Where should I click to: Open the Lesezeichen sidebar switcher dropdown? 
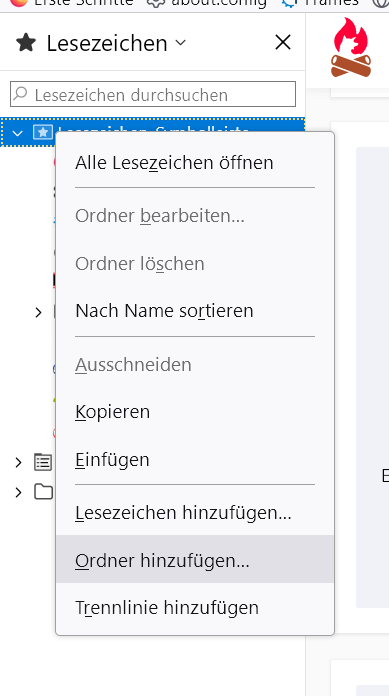point(180,43)
